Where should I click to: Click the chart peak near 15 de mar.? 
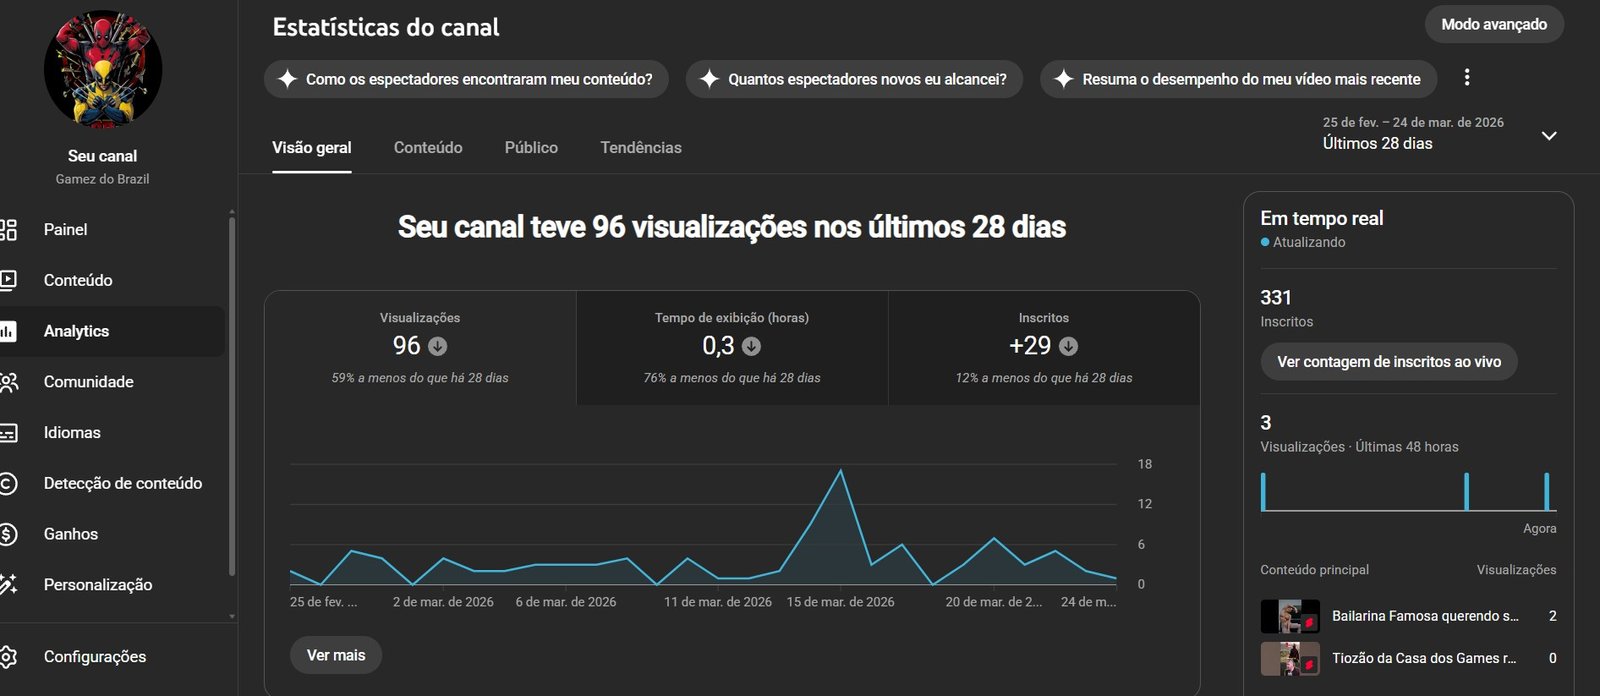pyautogui.click(x=840, y=470)
